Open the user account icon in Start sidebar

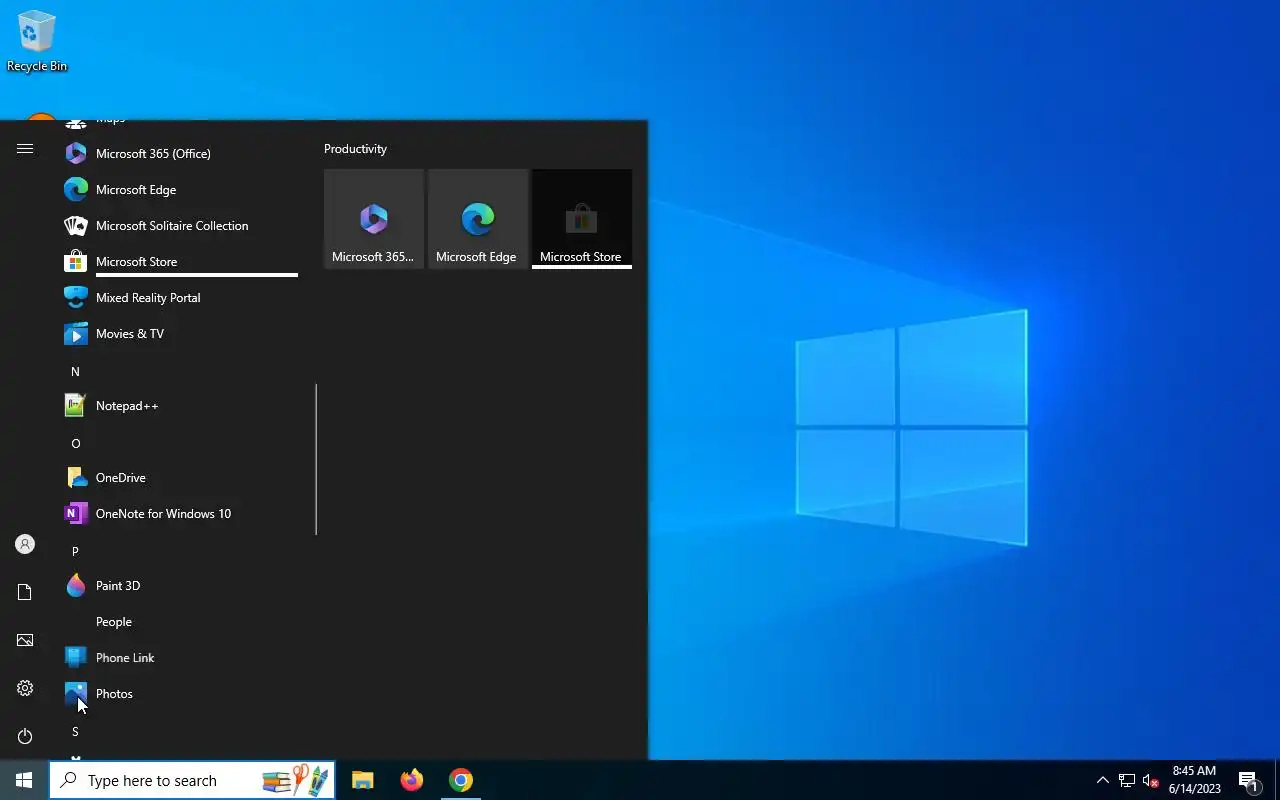tap(25, 544)
